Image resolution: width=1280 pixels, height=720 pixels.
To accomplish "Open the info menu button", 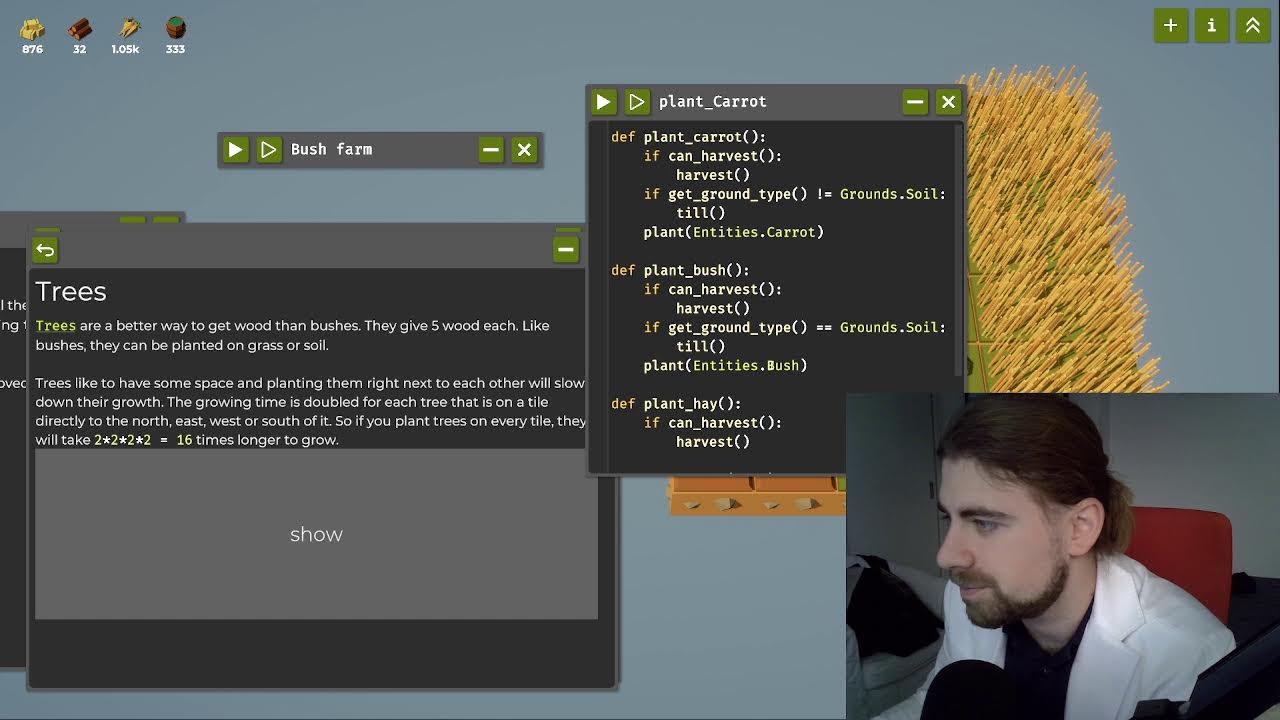I will click(x=1212, y=25).
